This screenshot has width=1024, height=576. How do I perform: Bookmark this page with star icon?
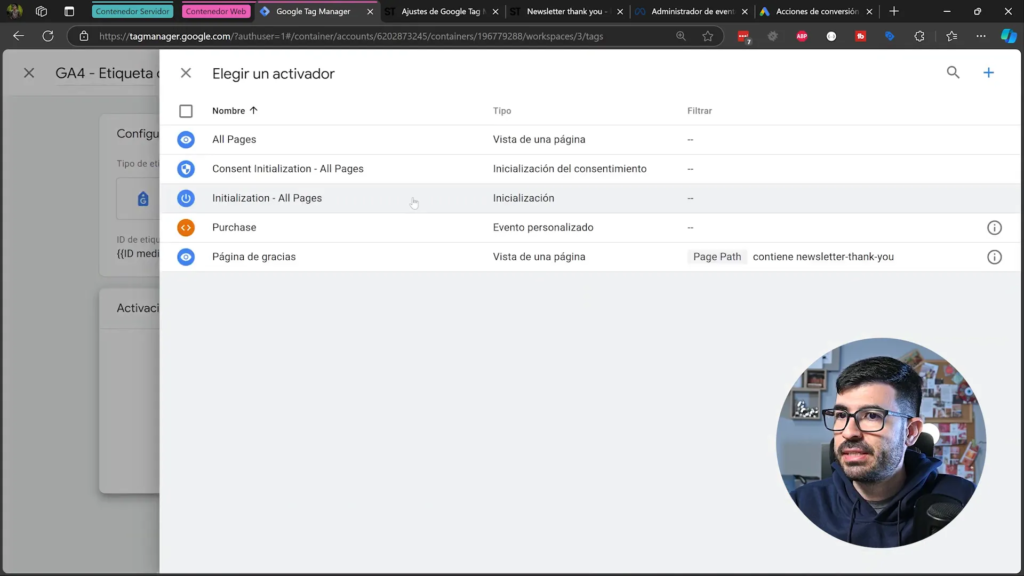tap(707, 36)
